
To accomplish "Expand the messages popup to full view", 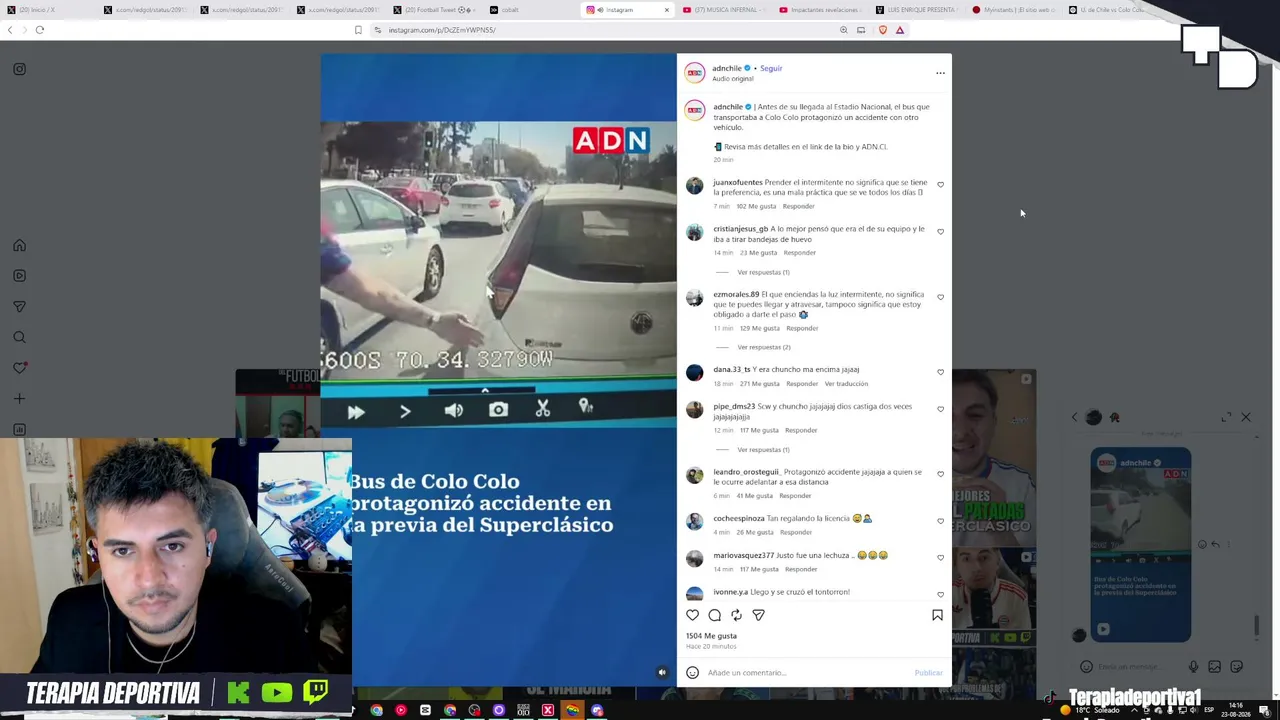I will pos(1227,417).
